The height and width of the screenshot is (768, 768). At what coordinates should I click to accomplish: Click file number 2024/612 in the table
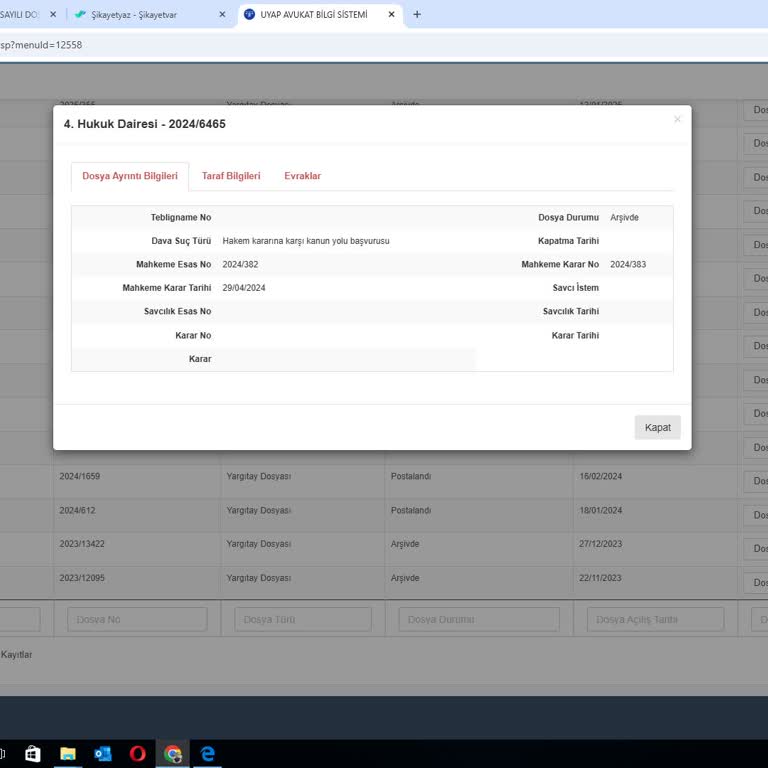pos(77,510)
